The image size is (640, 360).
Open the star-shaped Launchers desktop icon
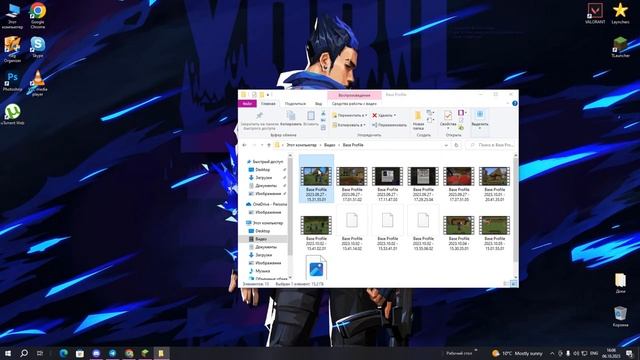620,13
